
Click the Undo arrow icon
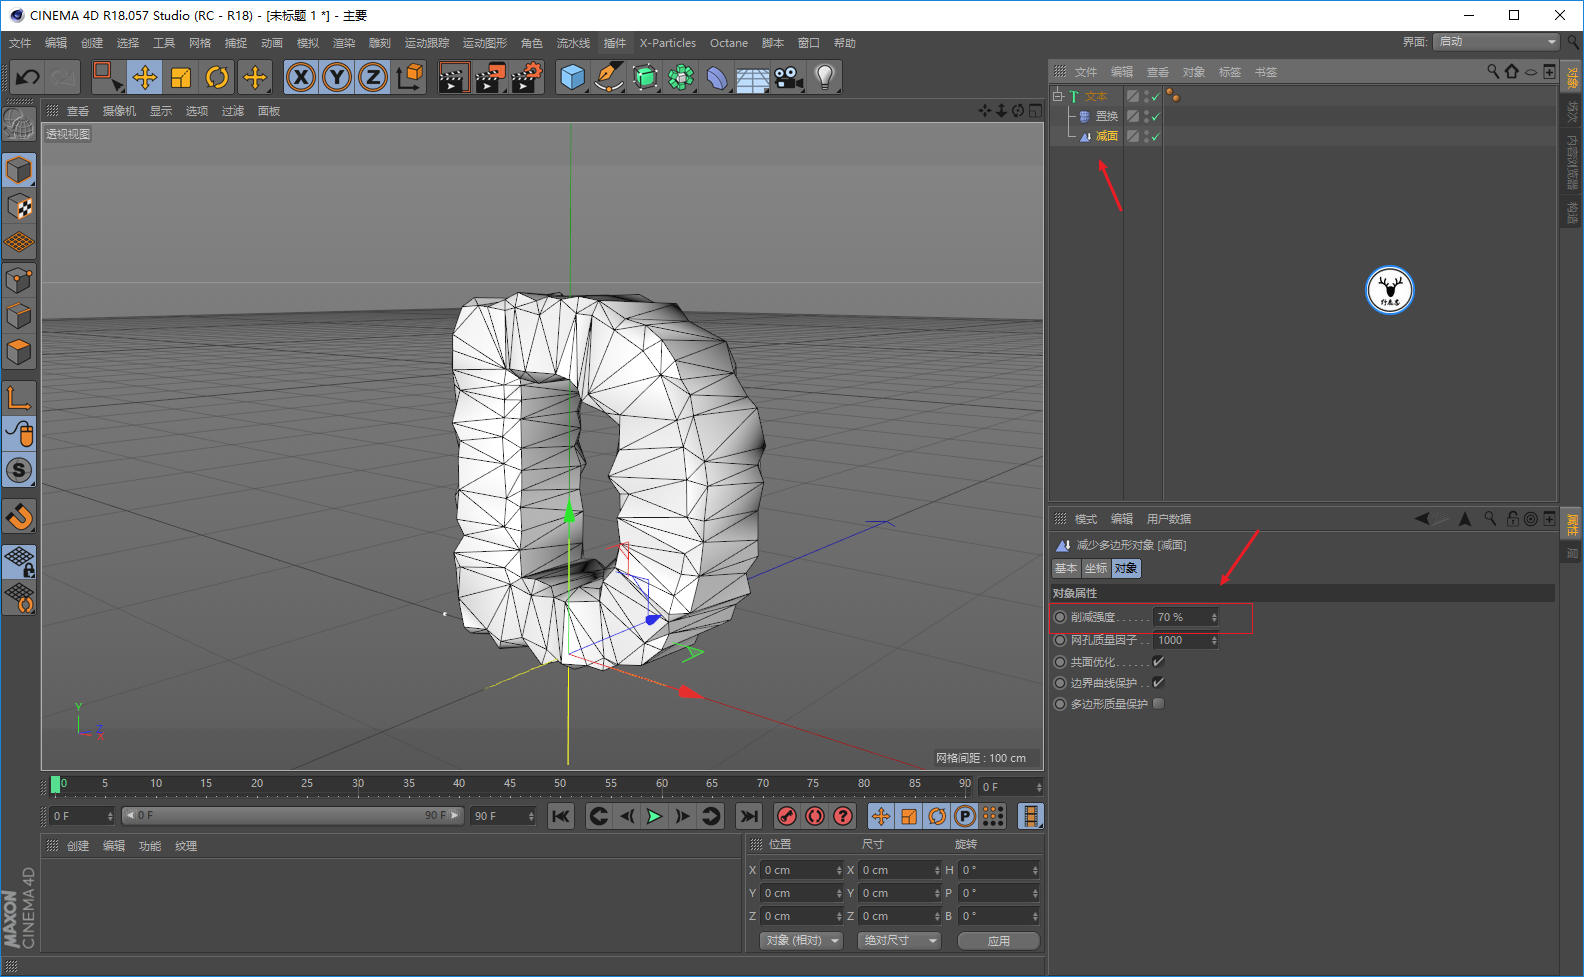[28, 77]
